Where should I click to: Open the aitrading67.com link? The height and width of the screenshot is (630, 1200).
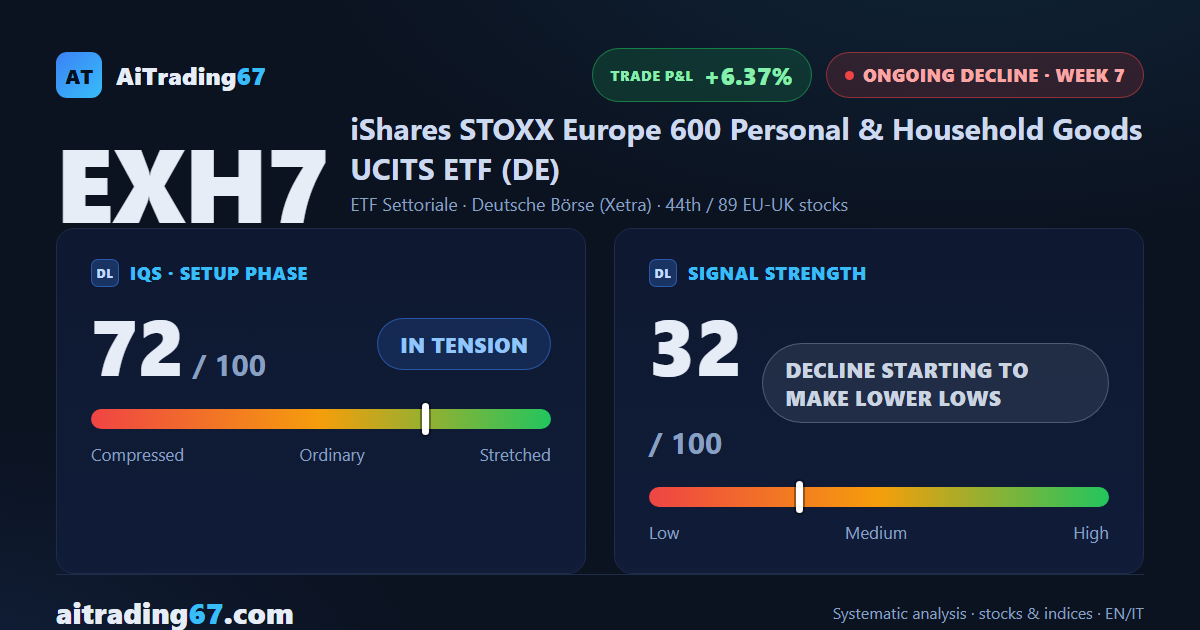click(175, 613)
